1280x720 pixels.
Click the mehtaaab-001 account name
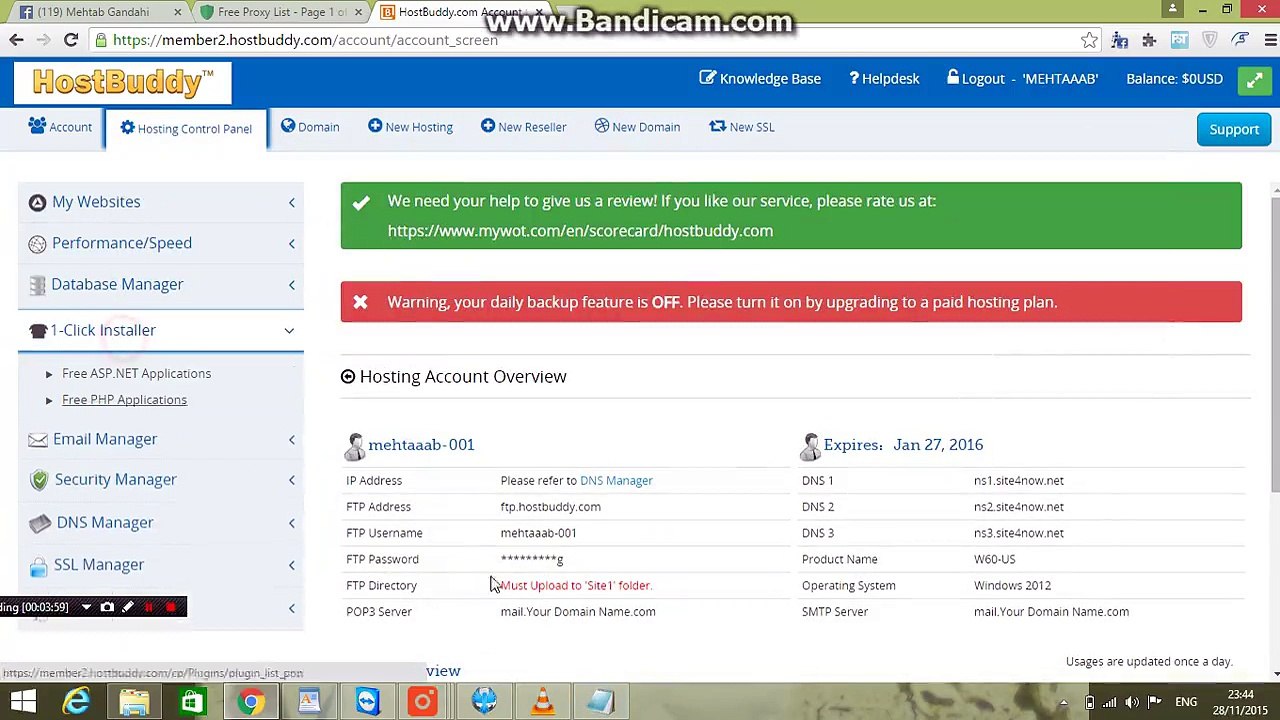coord(421,445)
